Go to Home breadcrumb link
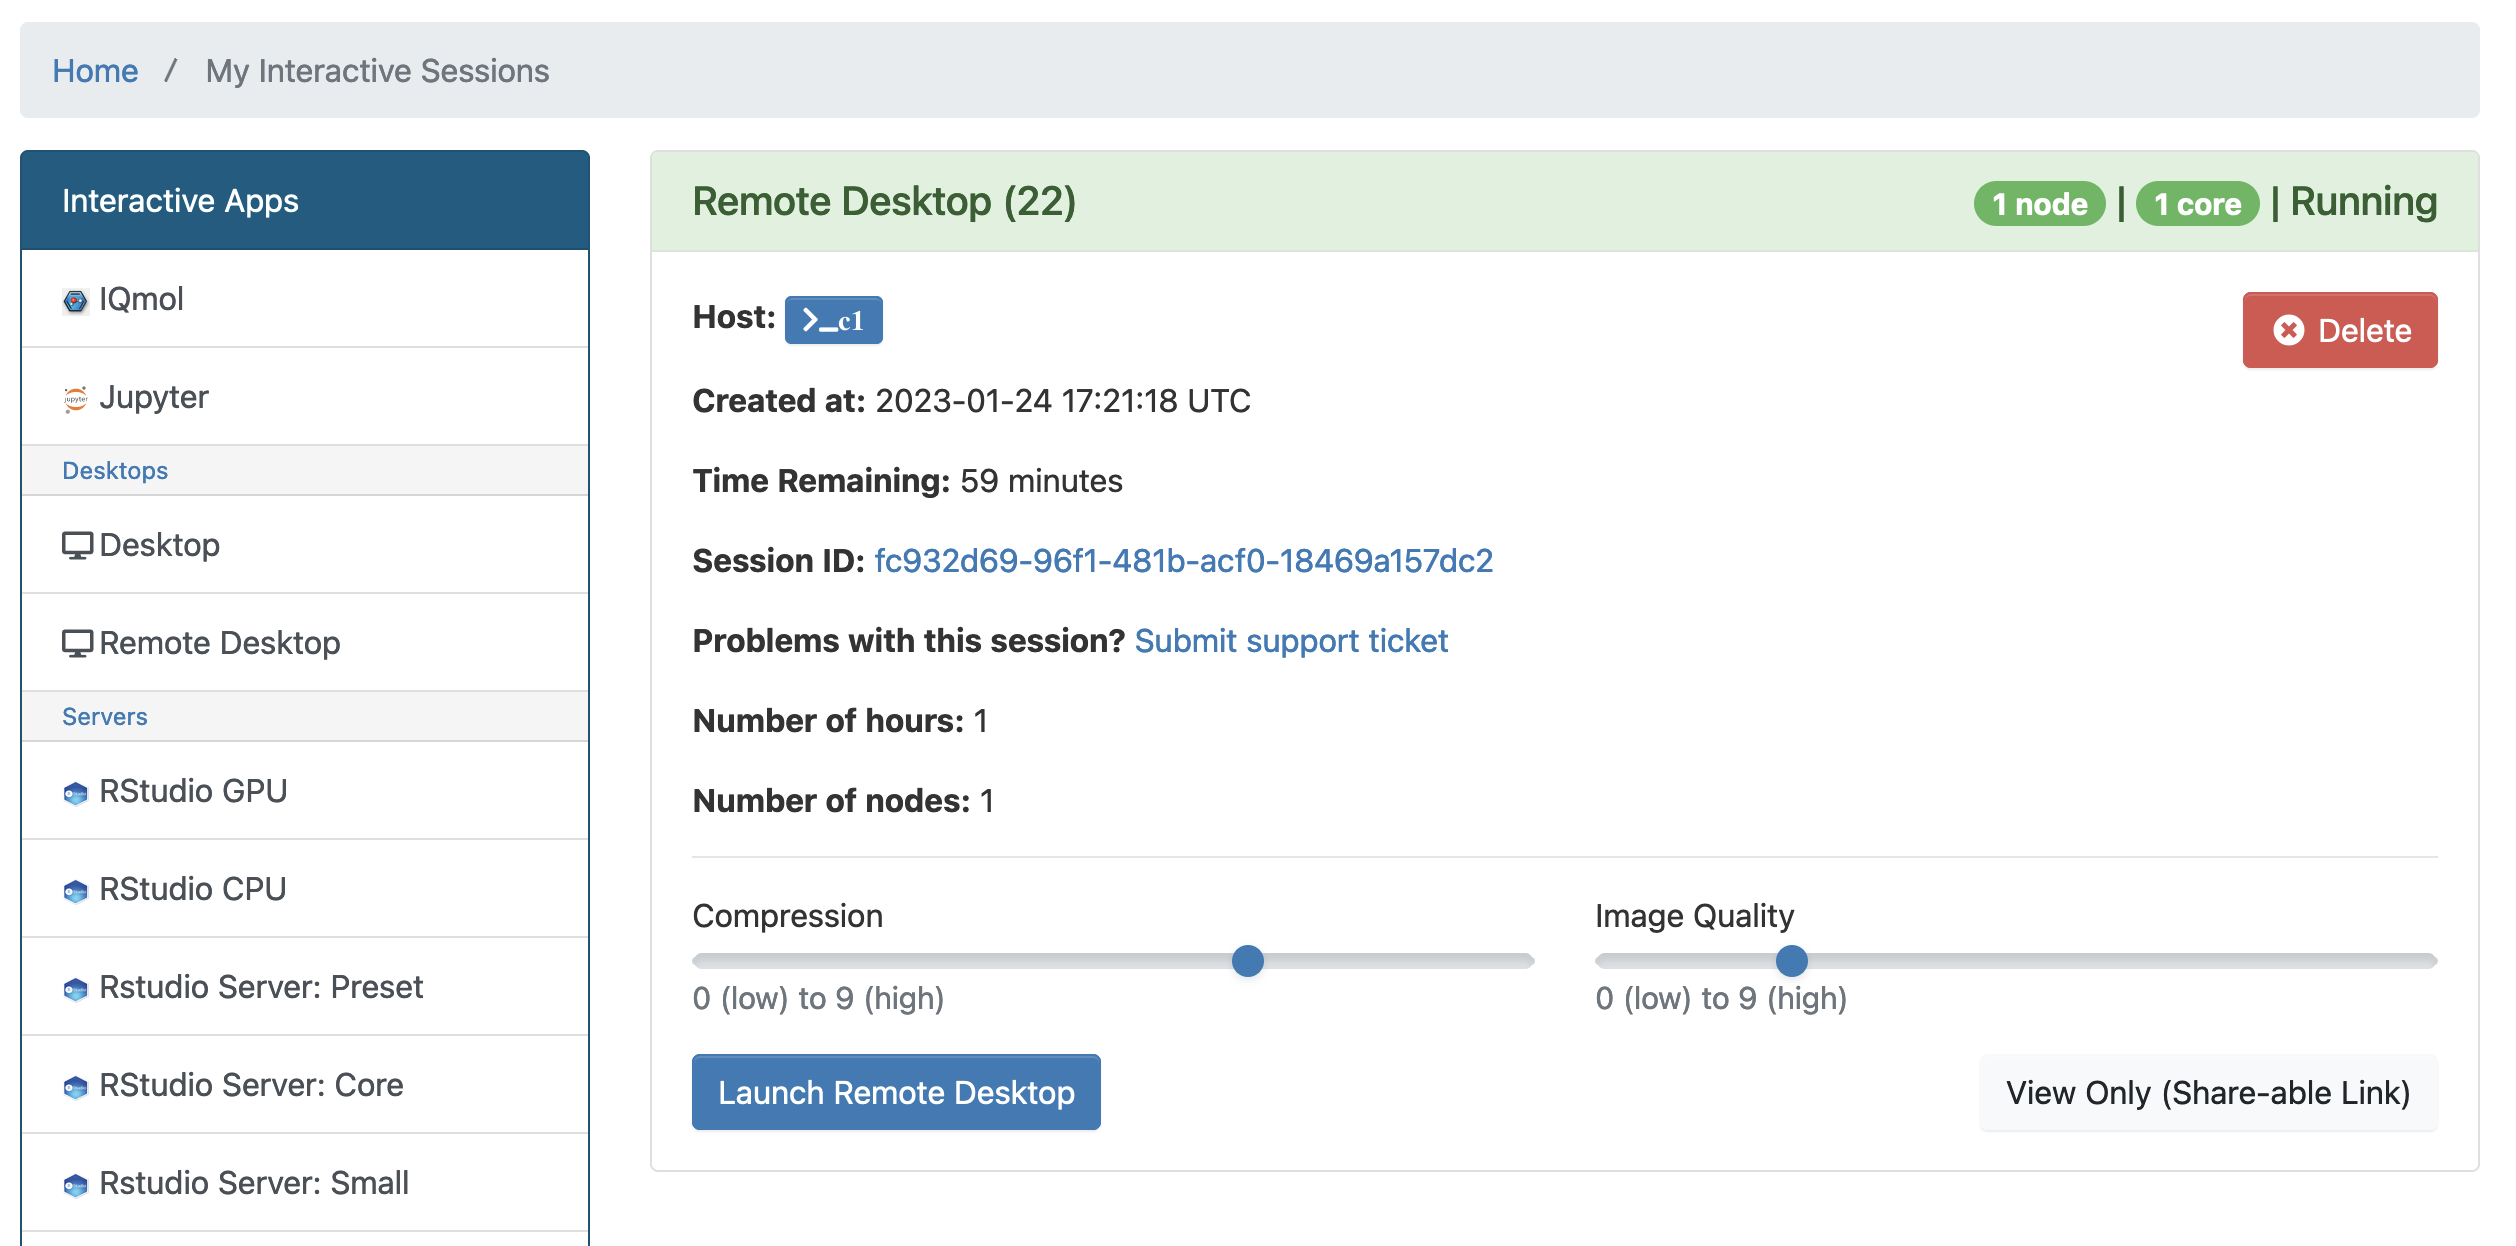 tap(95, 71)
